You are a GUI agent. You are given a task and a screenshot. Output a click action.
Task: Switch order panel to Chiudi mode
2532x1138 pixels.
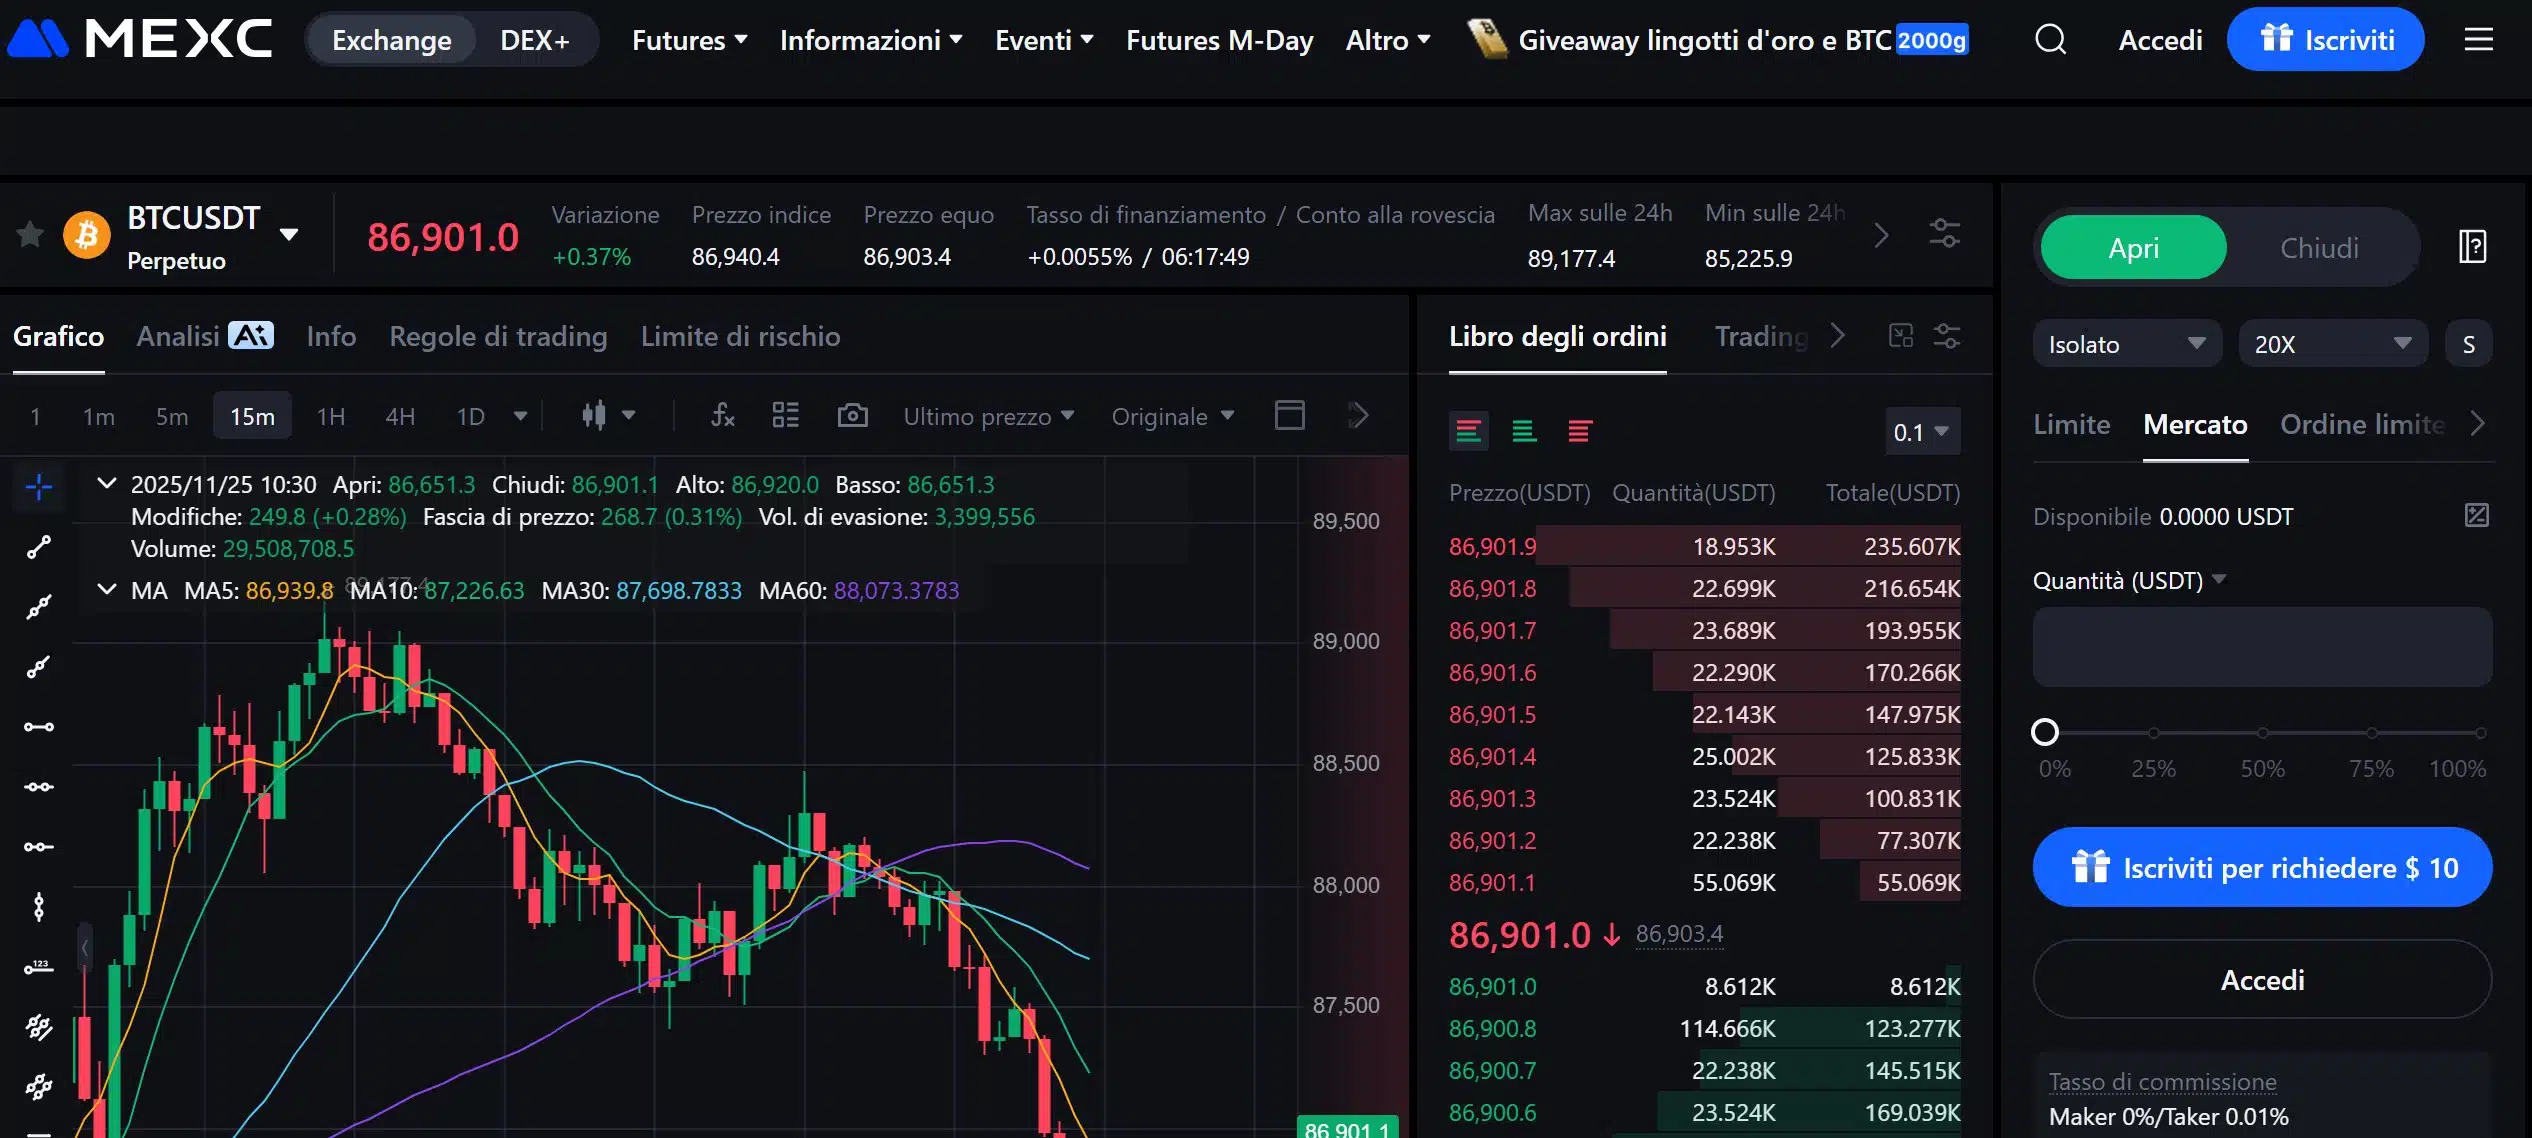tap(2318, 247)
